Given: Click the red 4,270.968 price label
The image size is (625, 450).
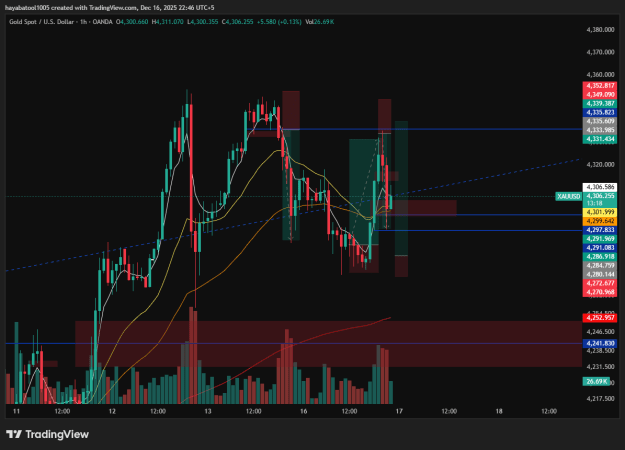Looking at the screenshot, I should [x=600, y=292].
